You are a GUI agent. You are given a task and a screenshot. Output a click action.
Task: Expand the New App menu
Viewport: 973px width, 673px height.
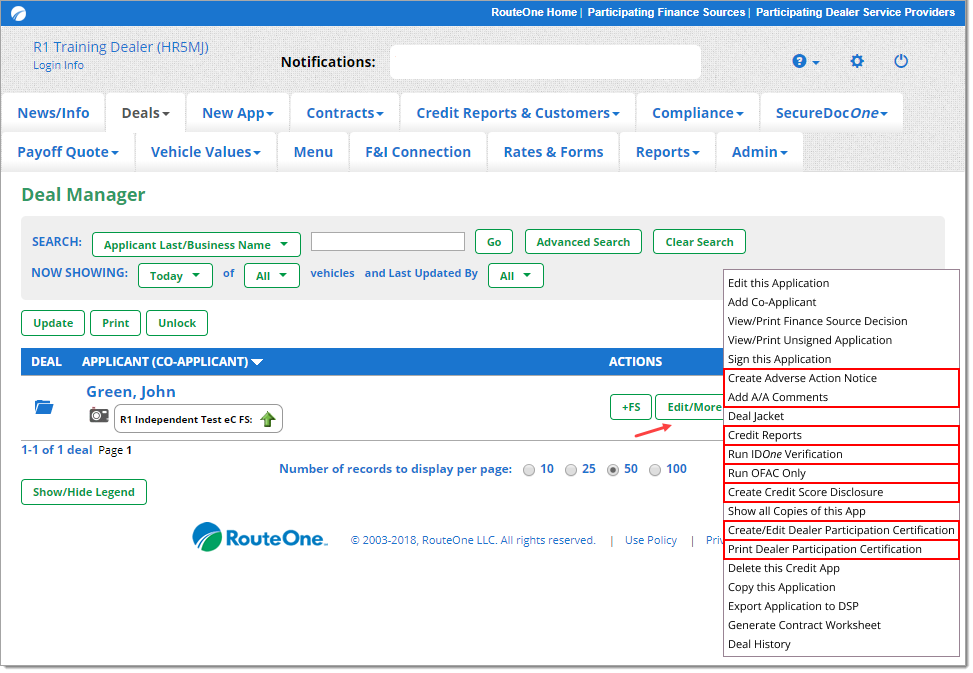[238, 113]
